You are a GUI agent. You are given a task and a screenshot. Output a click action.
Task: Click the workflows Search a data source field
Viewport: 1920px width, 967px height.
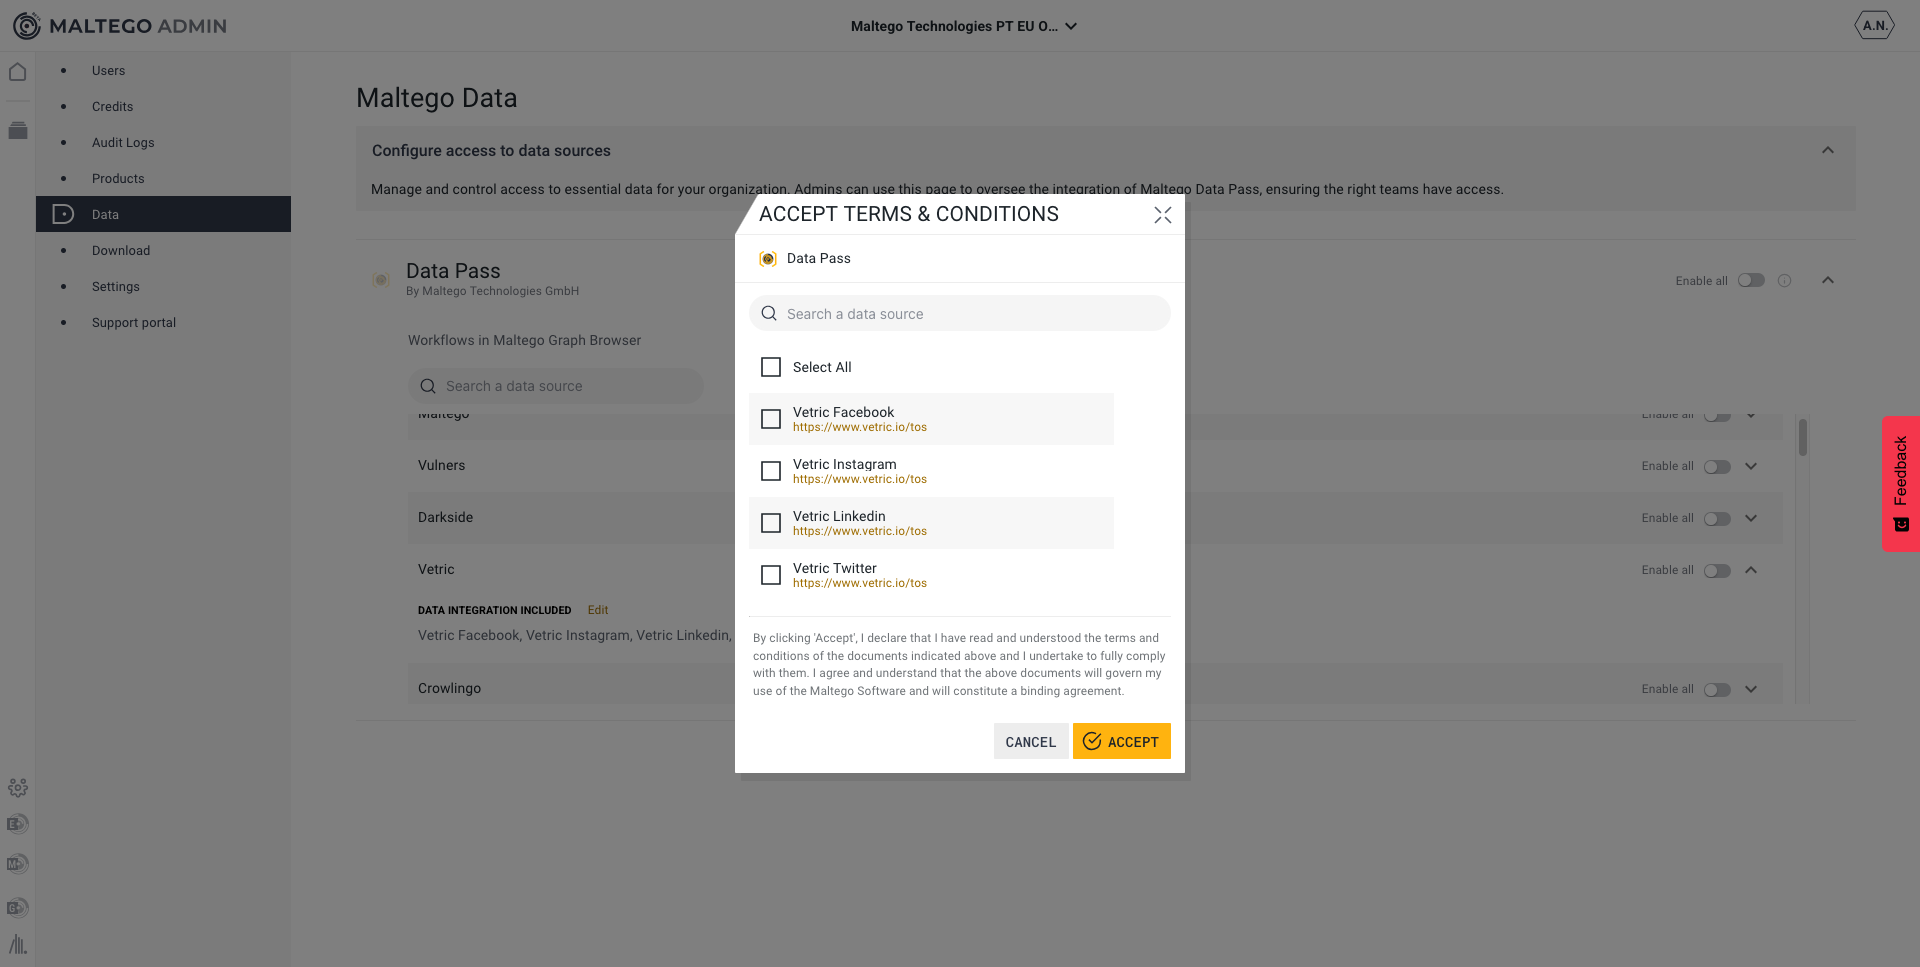pyautogui.click(x=556, y=386)
